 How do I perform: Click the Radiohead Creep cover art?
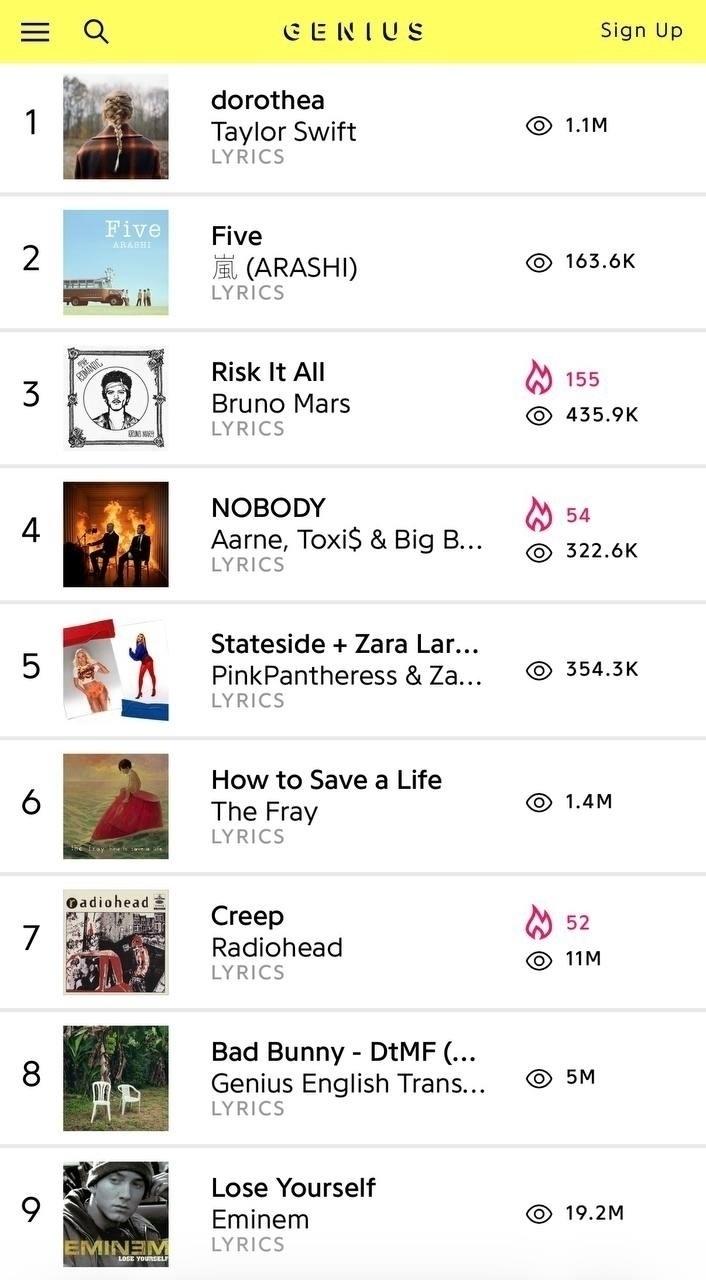pos(116,942)
